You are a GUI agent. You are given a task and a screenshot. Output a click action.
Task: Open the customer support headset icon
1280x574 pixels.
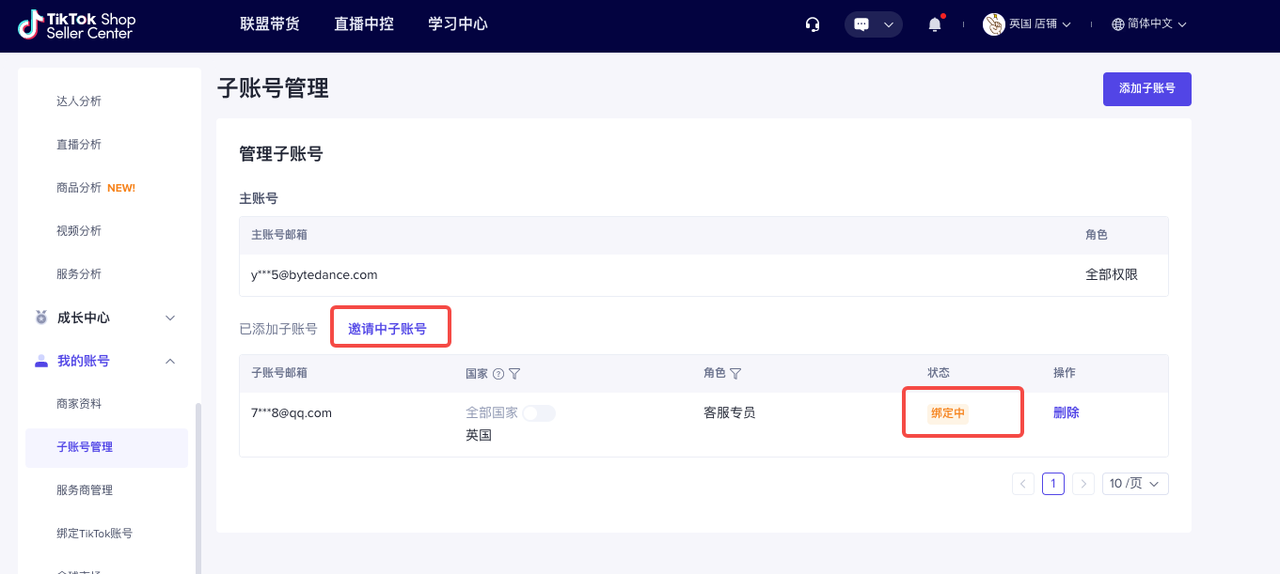(813, 25)
